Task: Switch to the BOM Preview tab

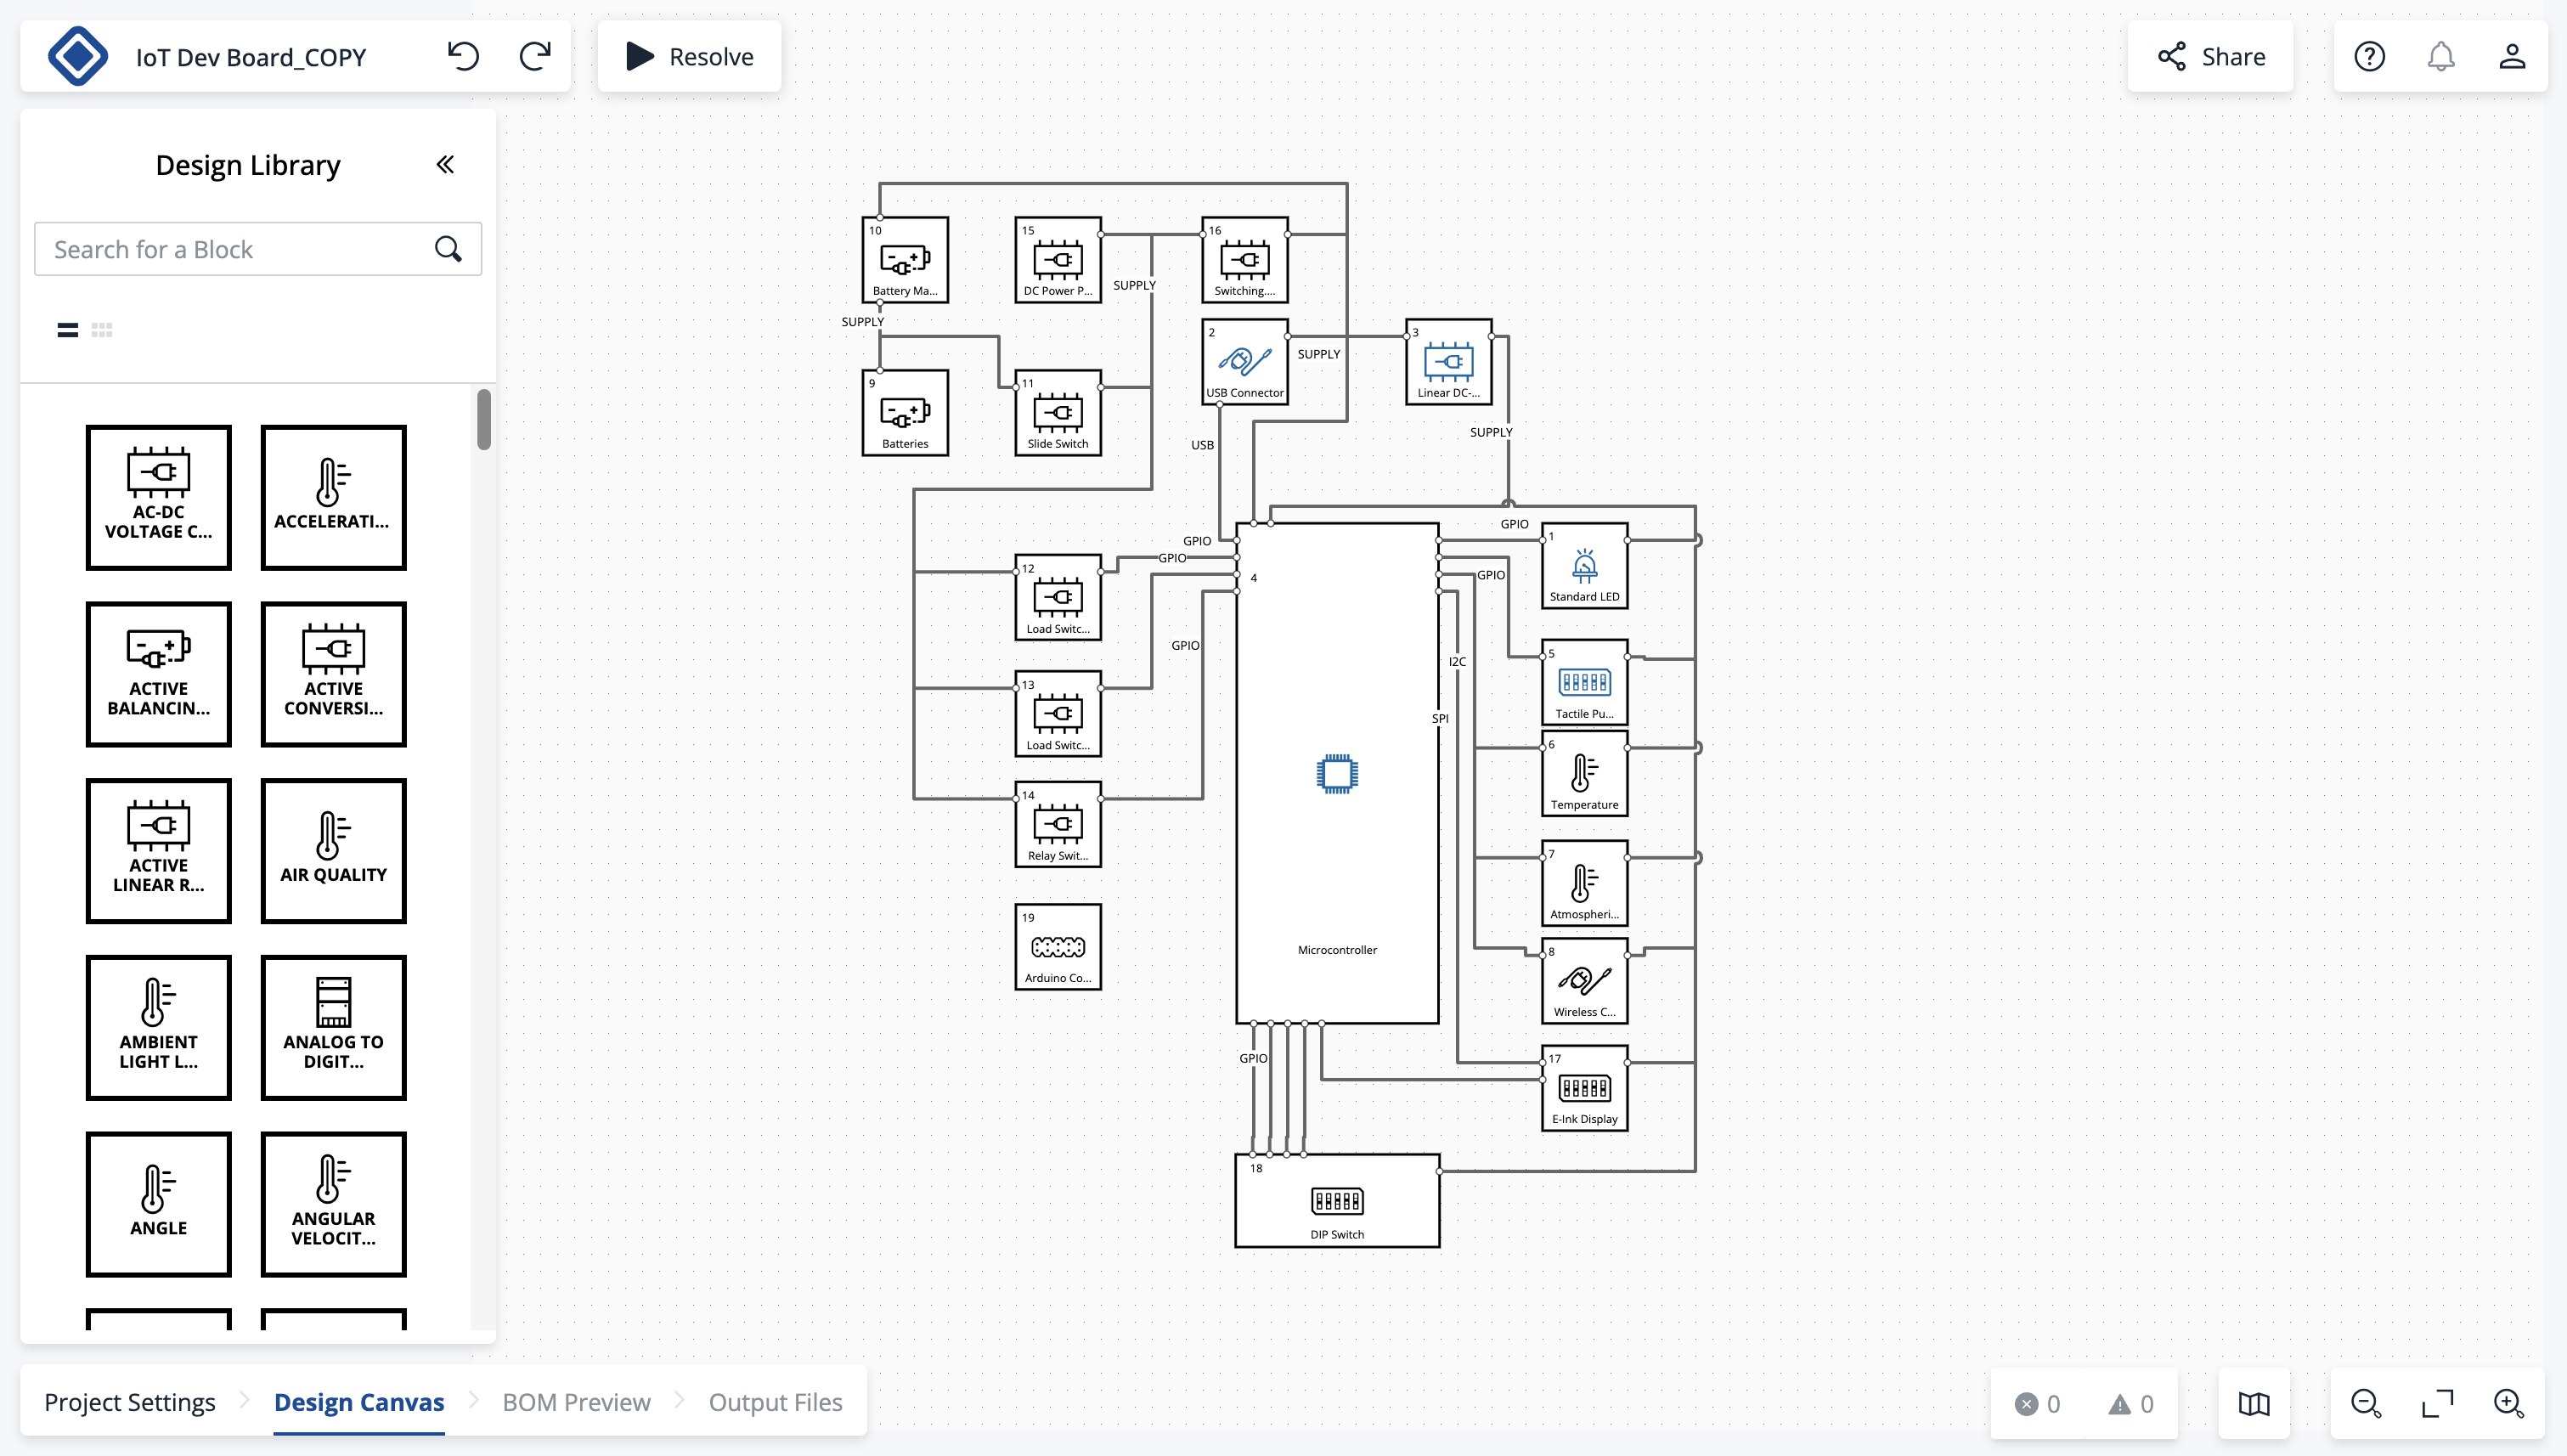Action: click(577, 1402)
